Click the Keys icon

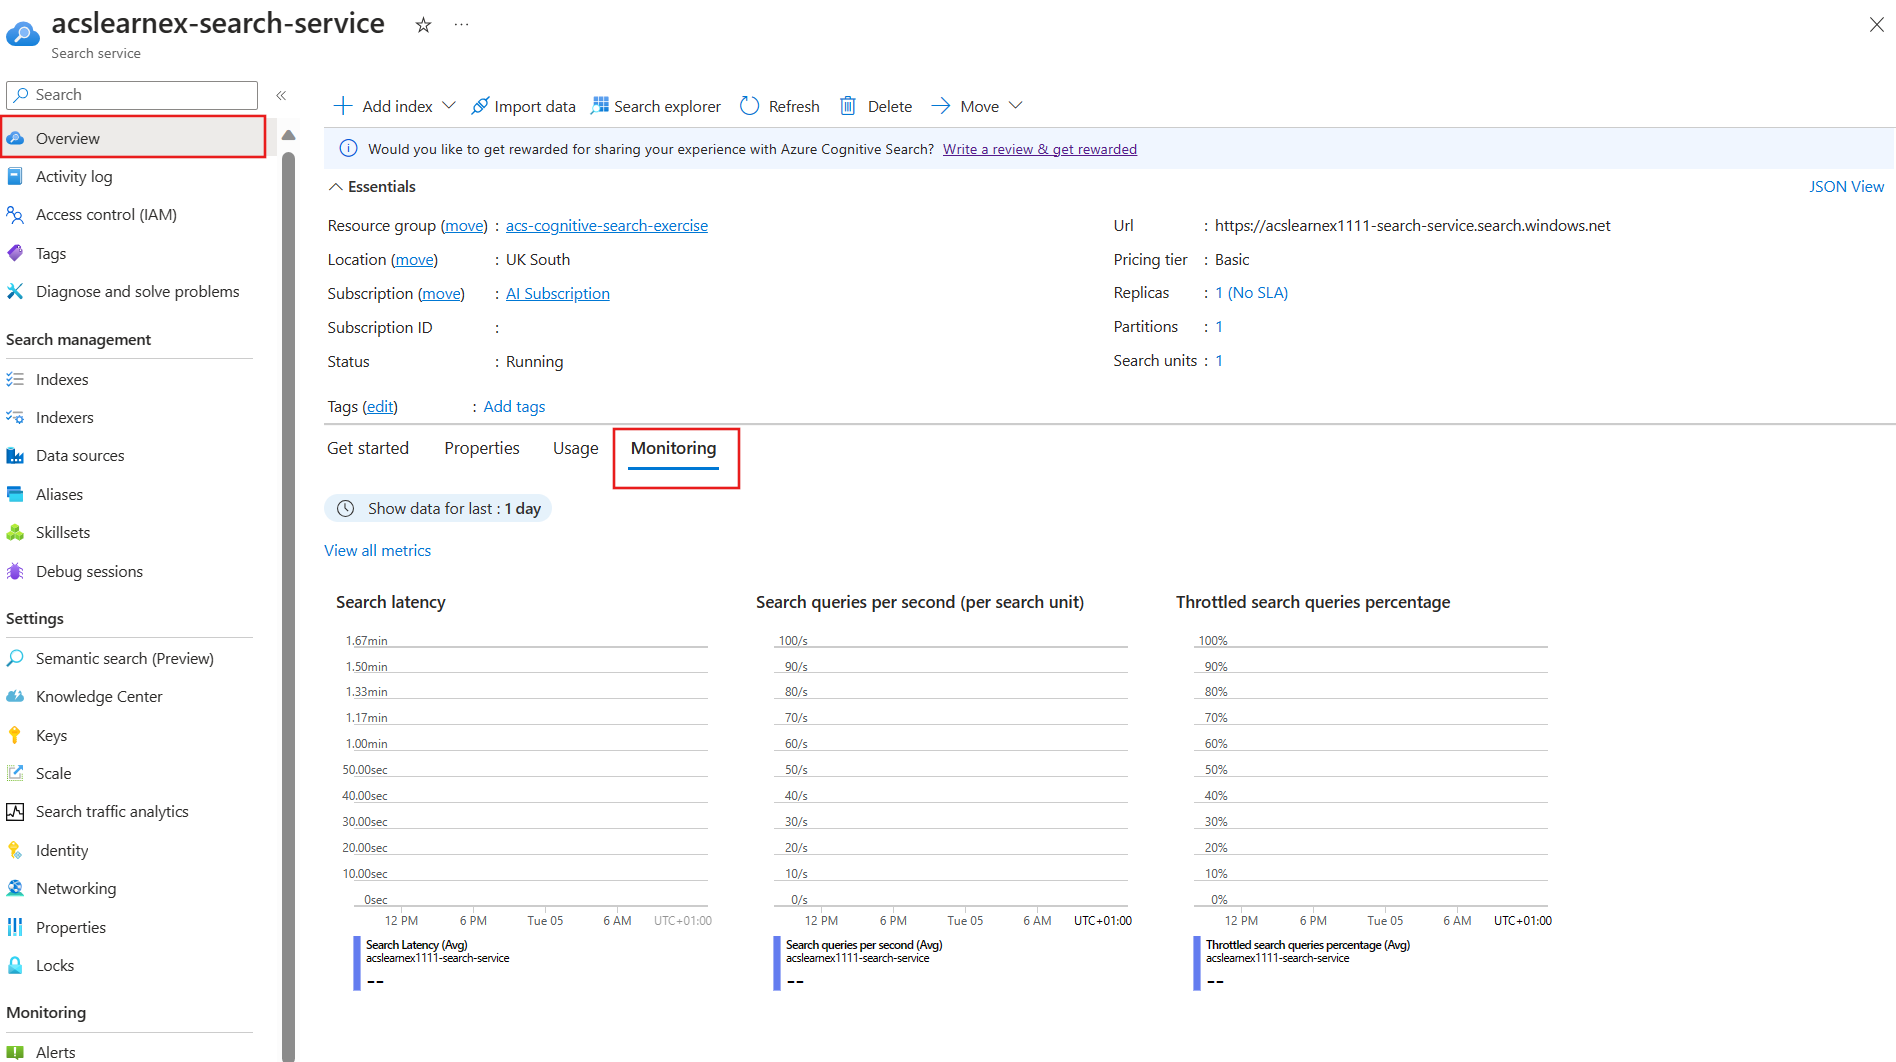[15, 735]
